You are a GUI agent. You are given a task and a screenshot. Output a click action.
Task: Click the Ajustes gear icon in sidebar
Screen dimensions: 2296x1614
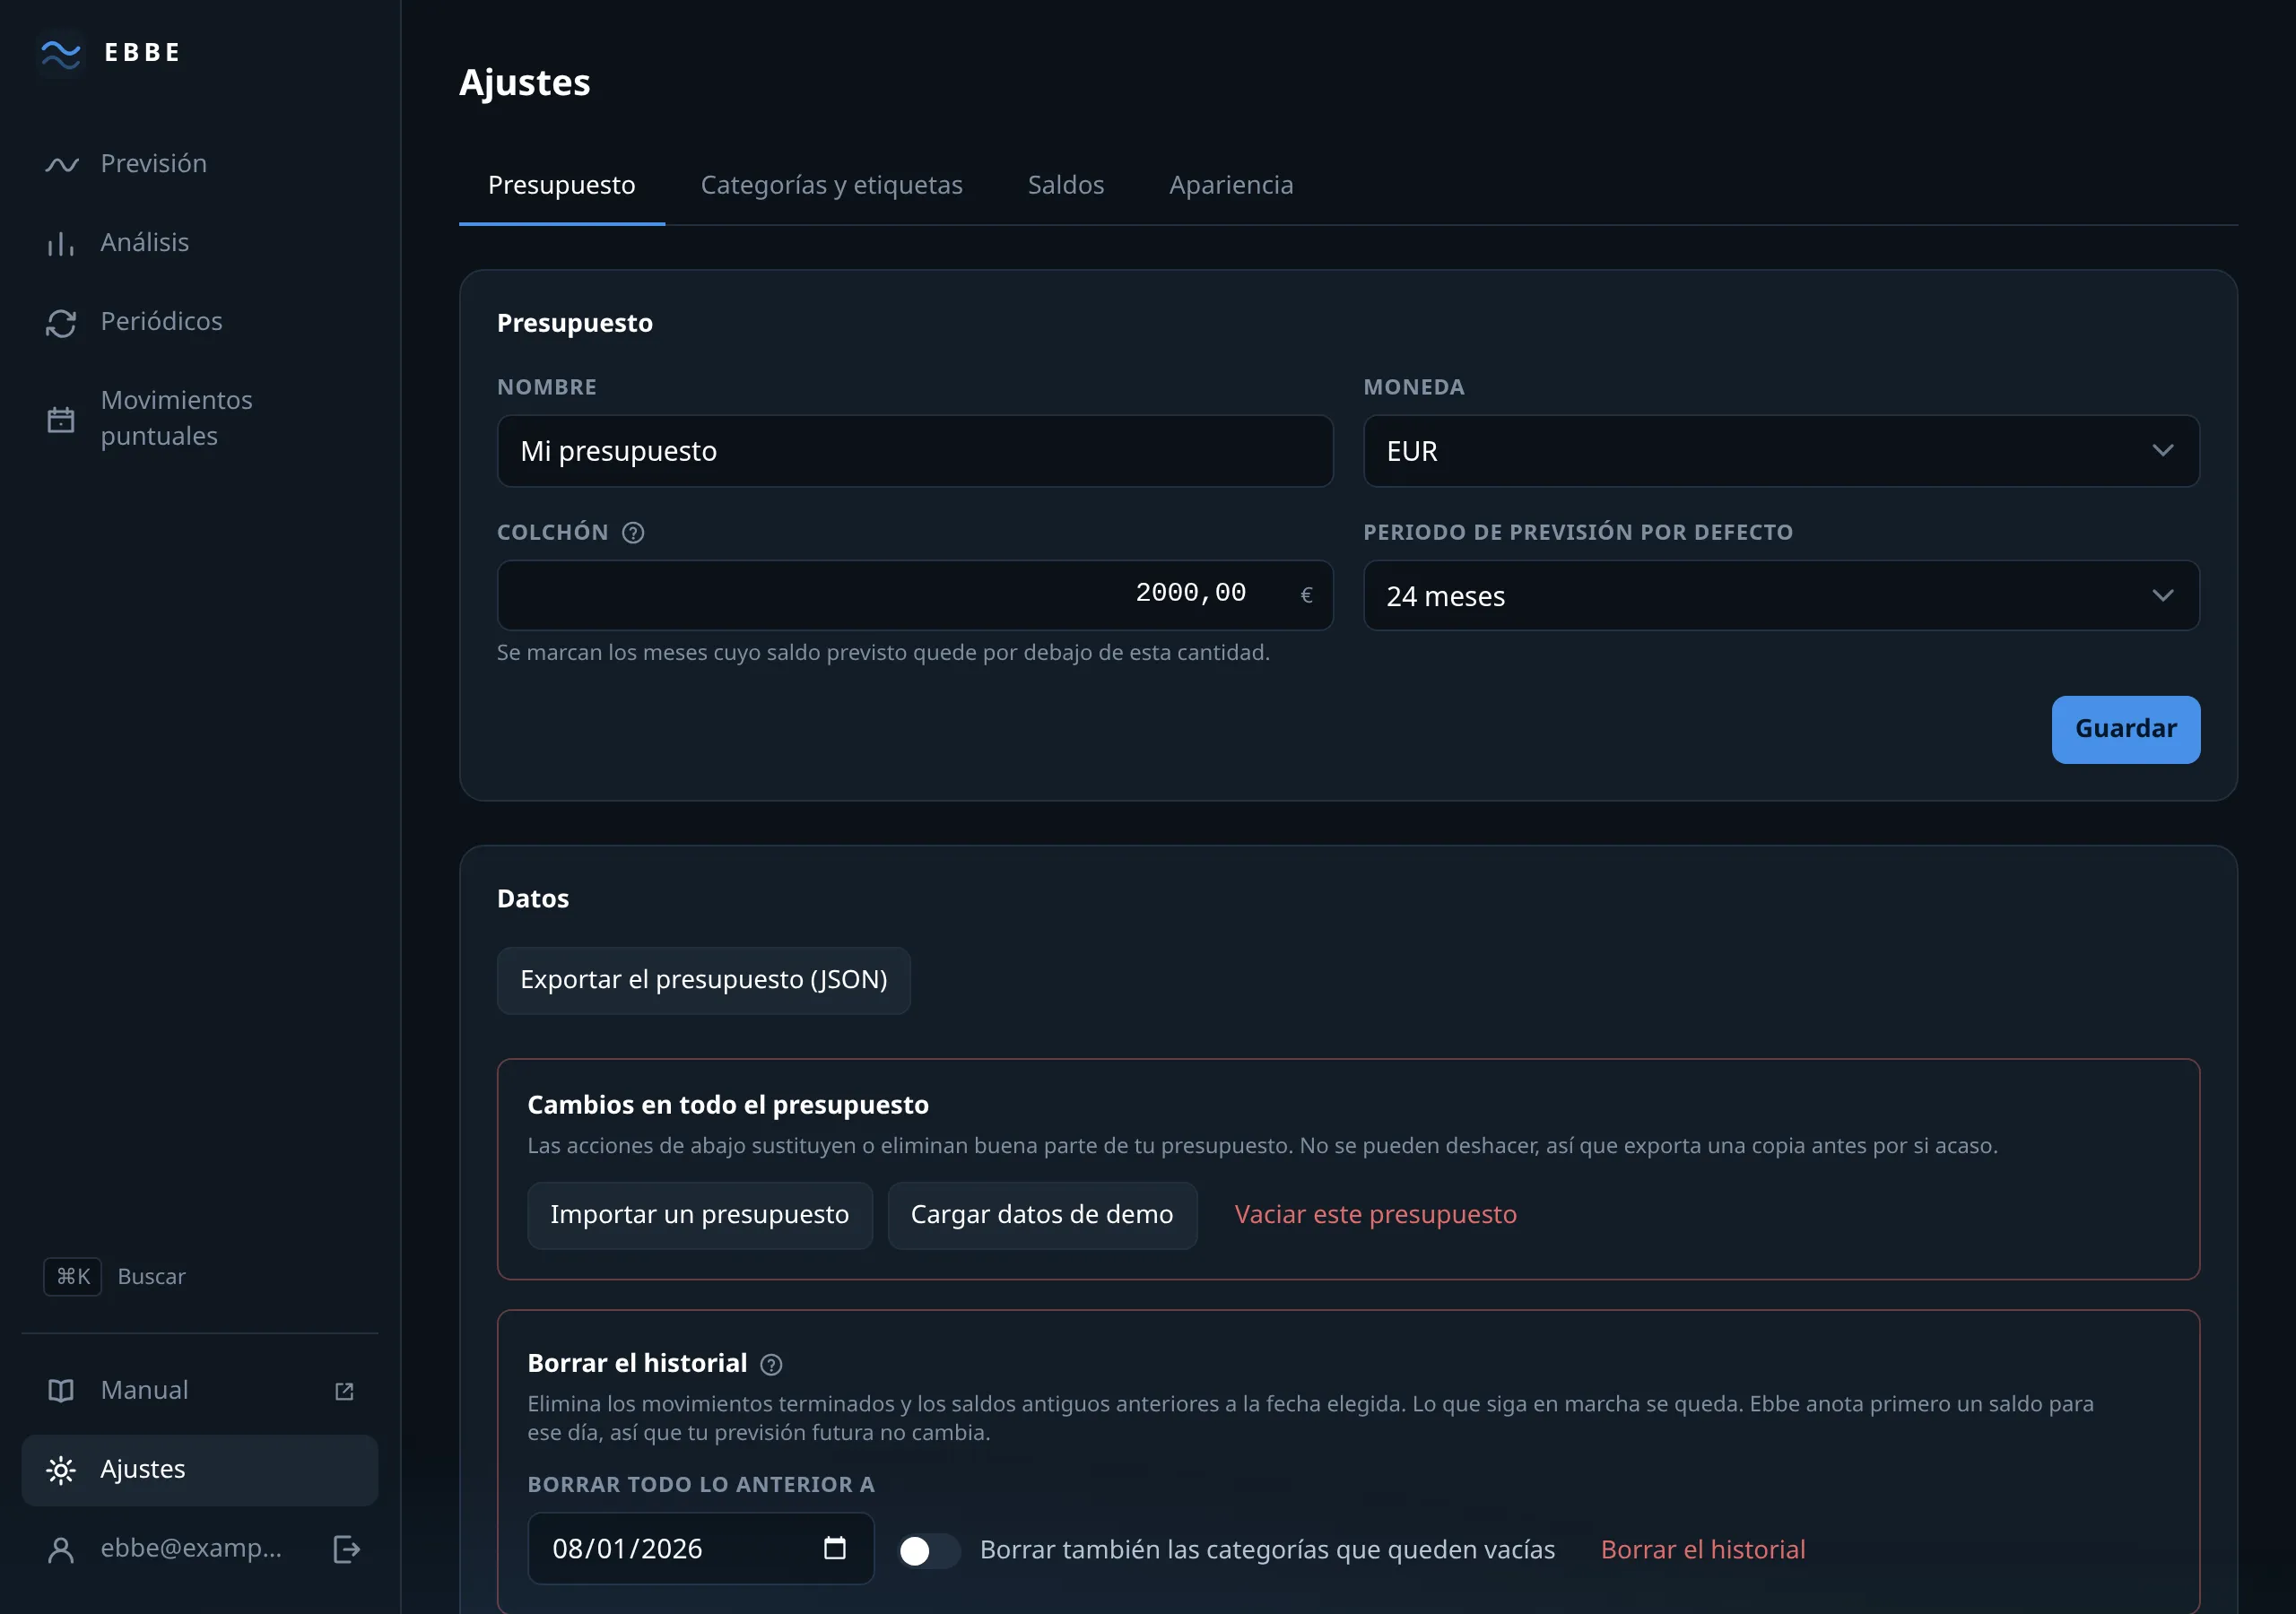tap(61, 1470)
